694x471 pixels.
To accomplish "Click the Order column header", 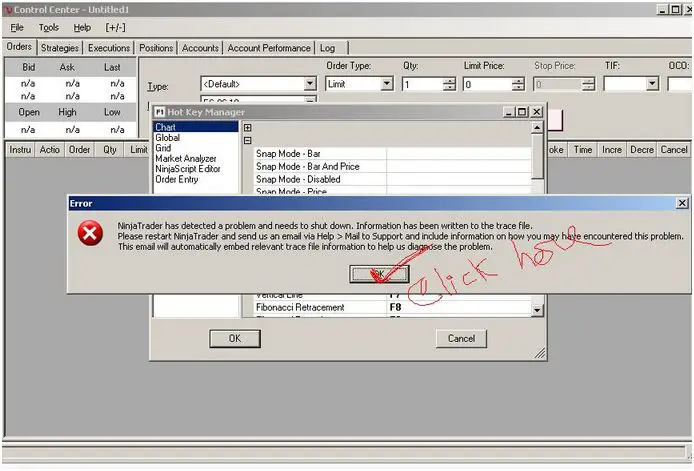I will (79, 150).
